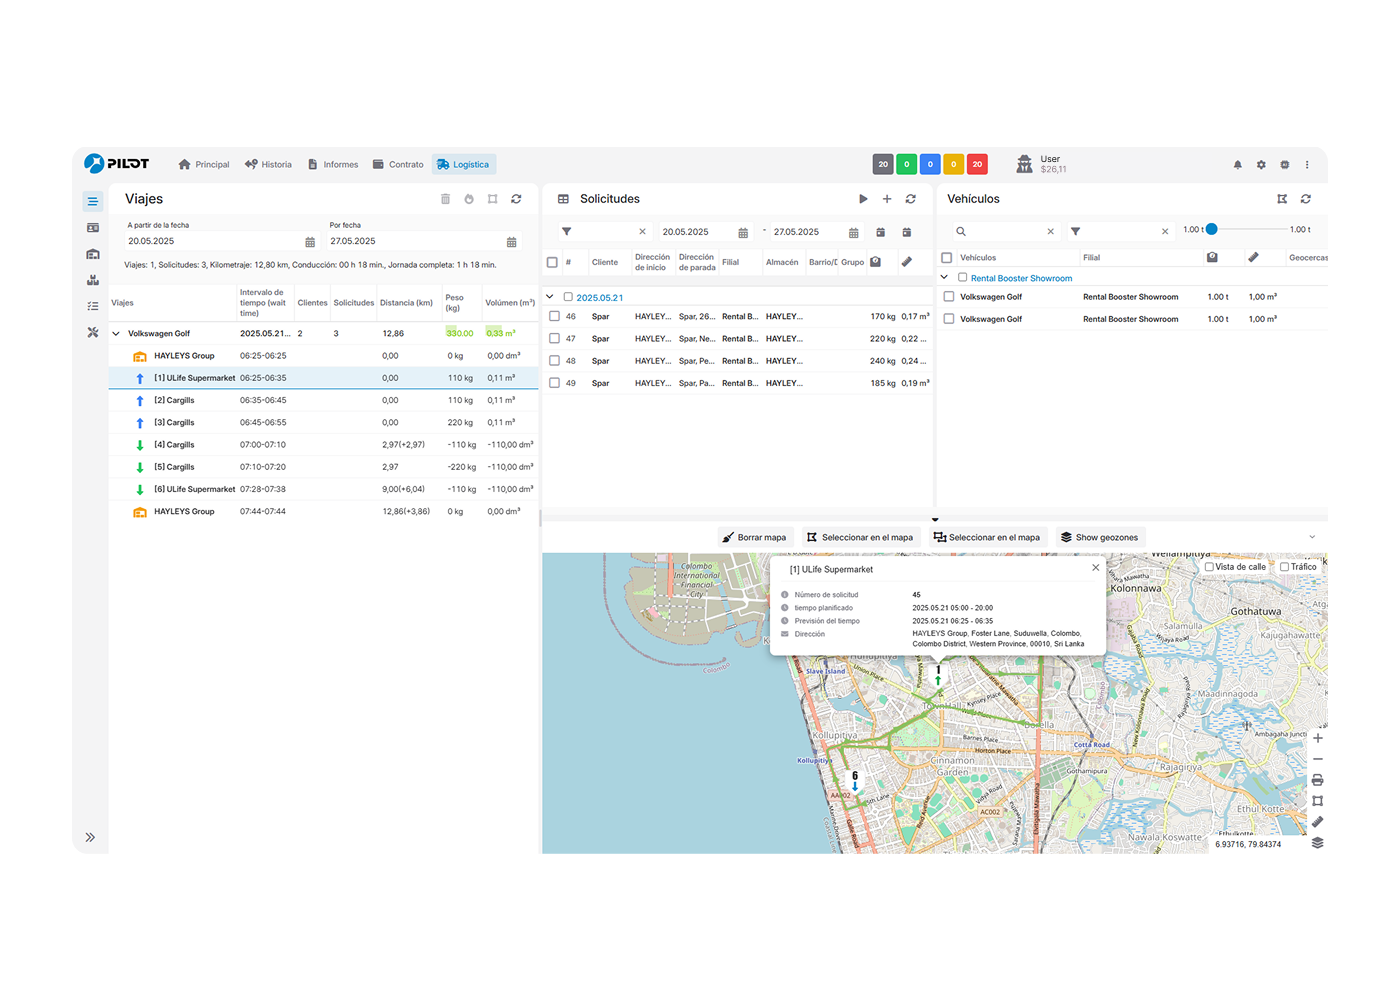This screenshot has width=1400, height=1000.
Task: Click the play icon in Solicitudes
Action: pos(863,199)
